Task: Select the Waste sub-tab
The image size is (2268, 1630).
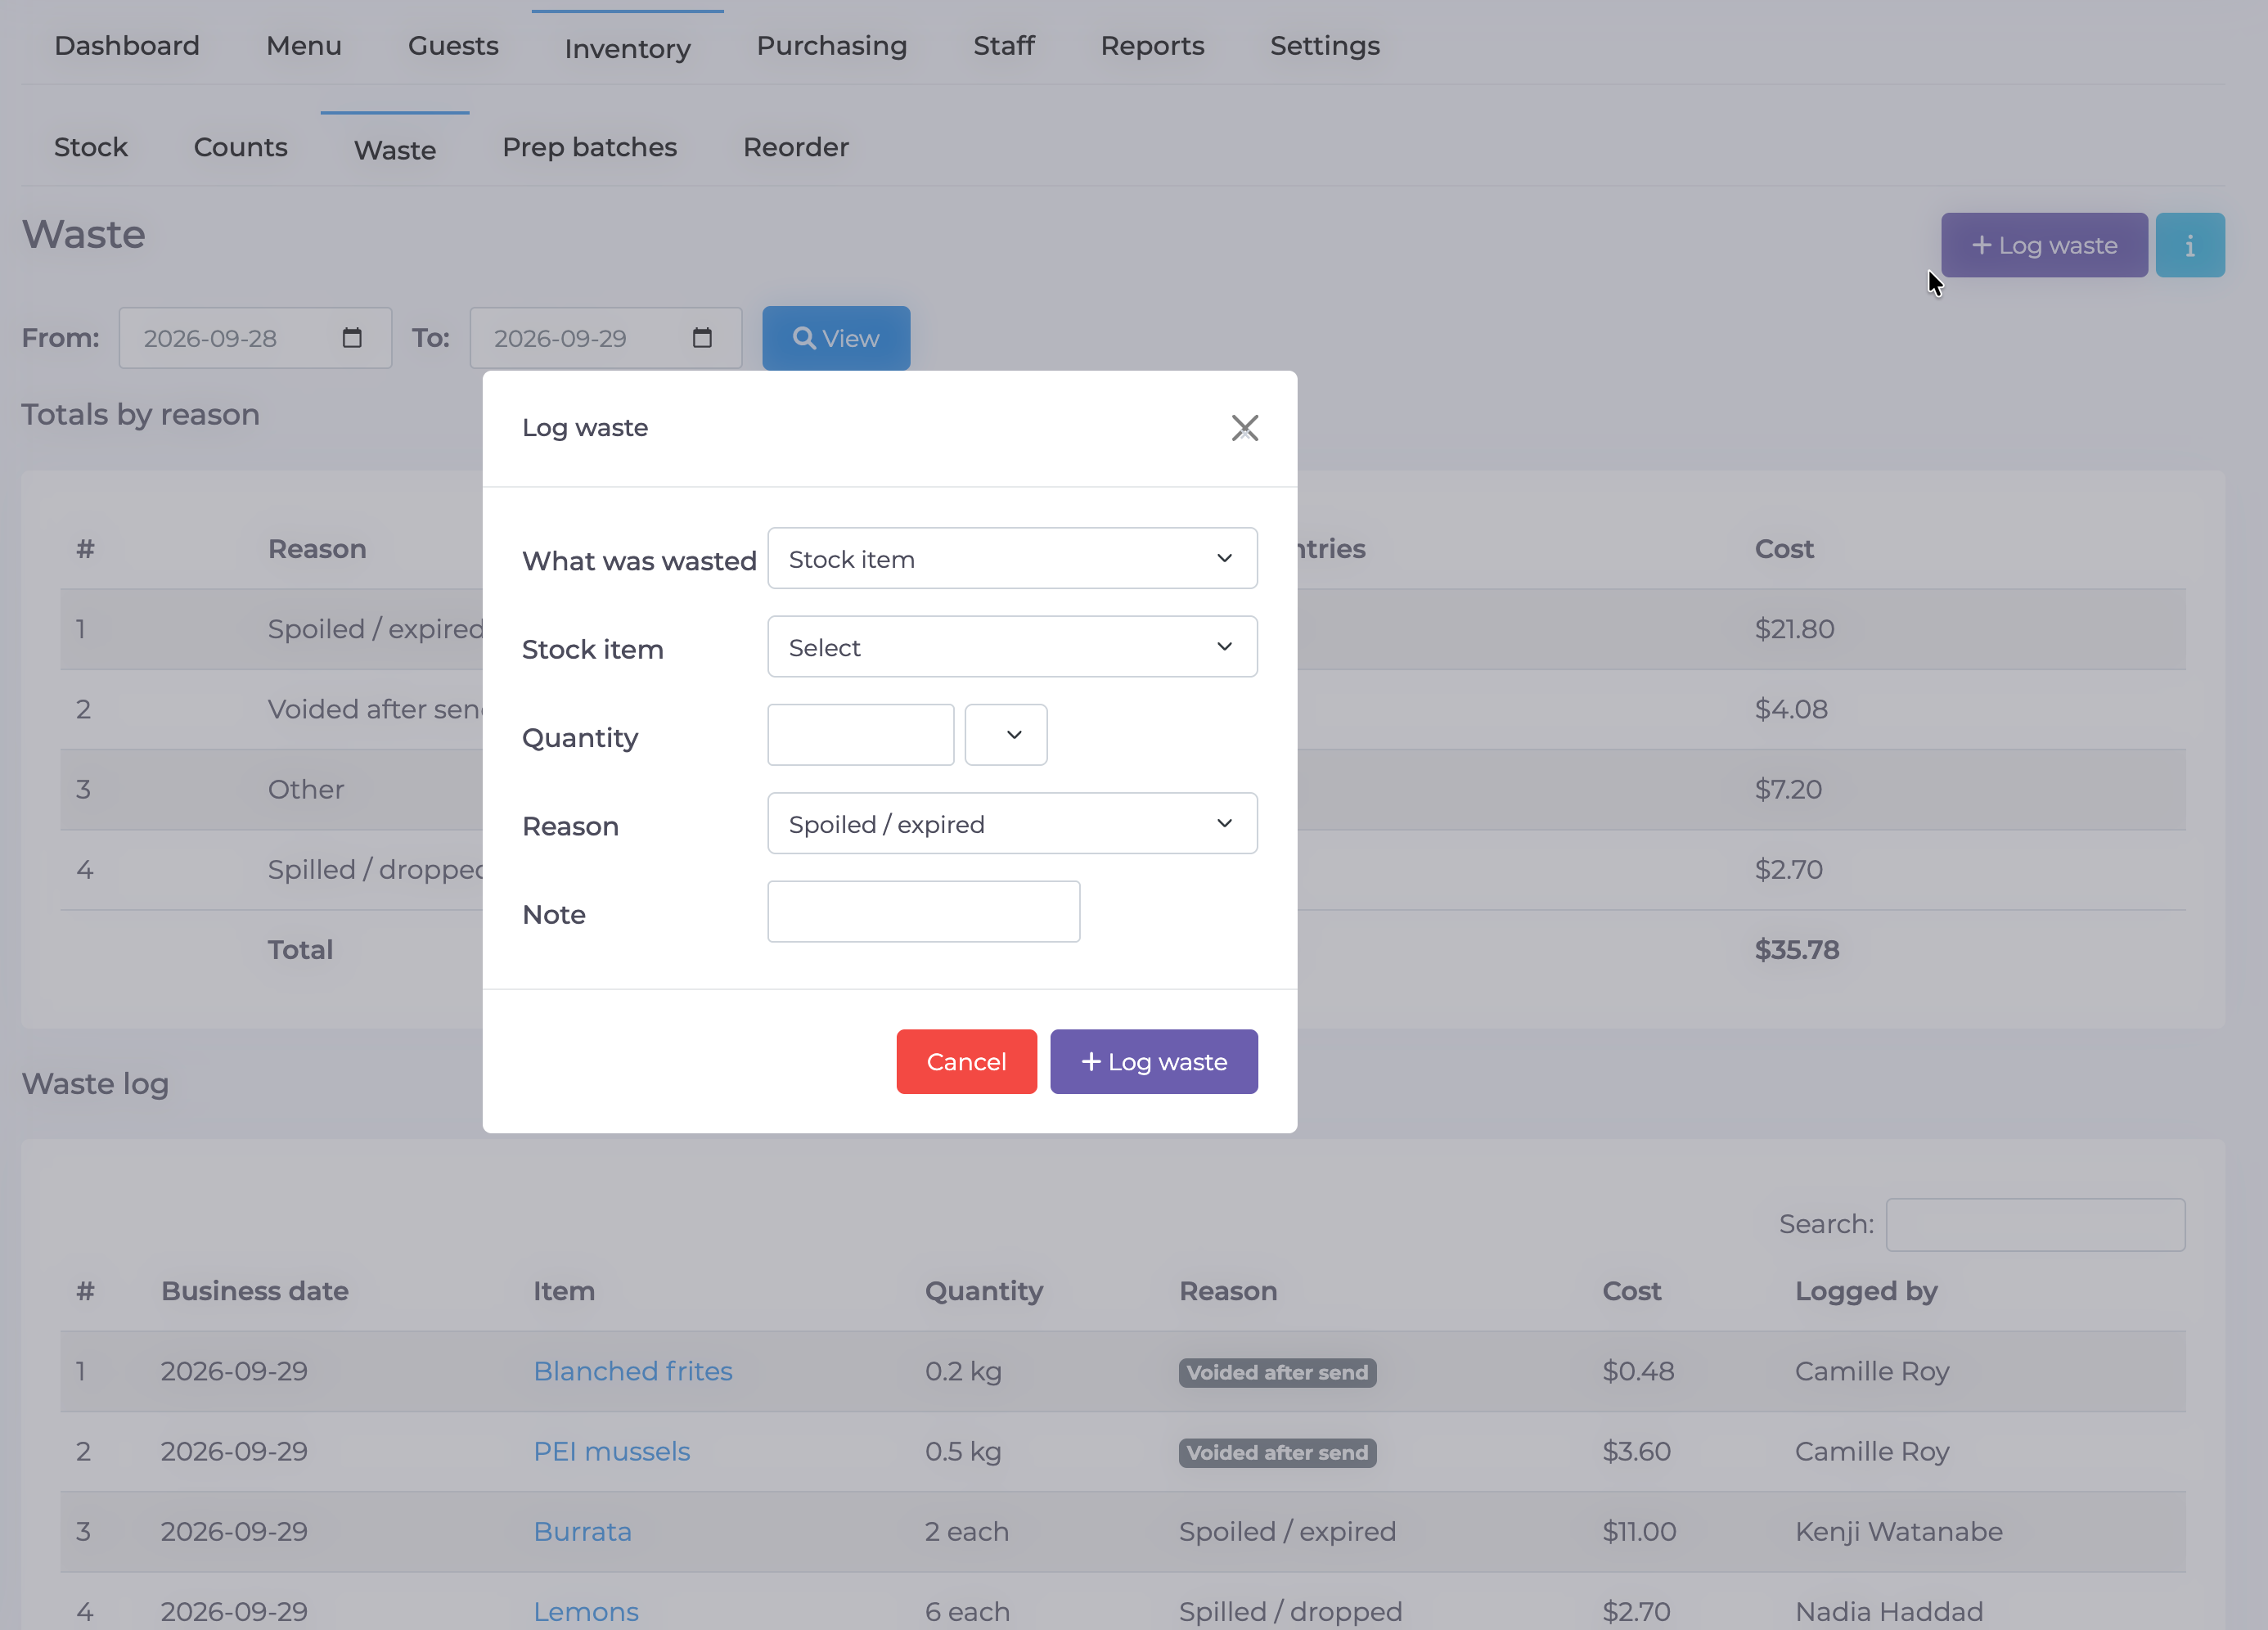Action: [395, 150]
